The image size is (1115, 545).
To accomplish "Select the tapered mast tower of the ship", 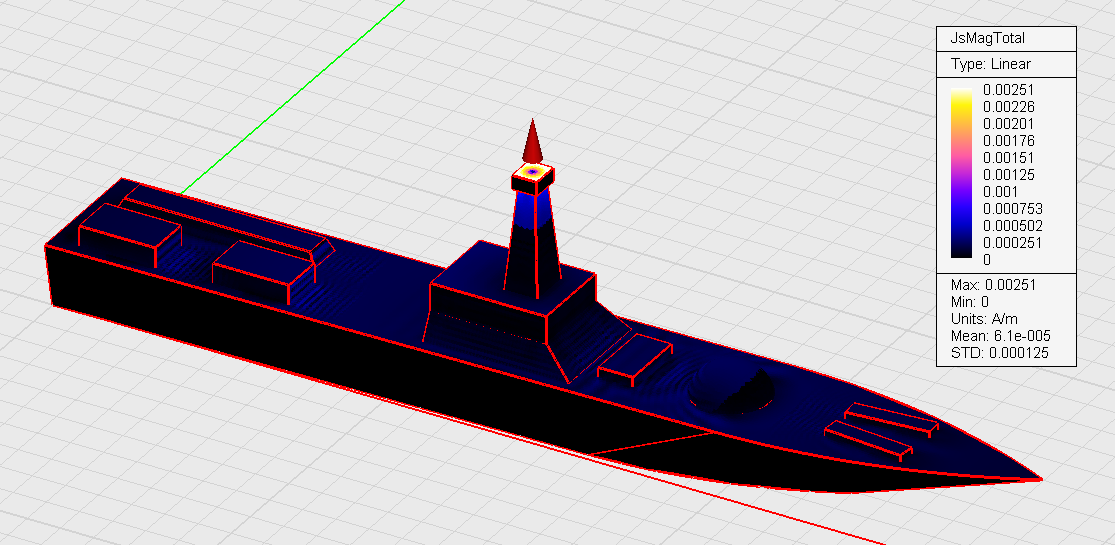I will click(533, 245).
